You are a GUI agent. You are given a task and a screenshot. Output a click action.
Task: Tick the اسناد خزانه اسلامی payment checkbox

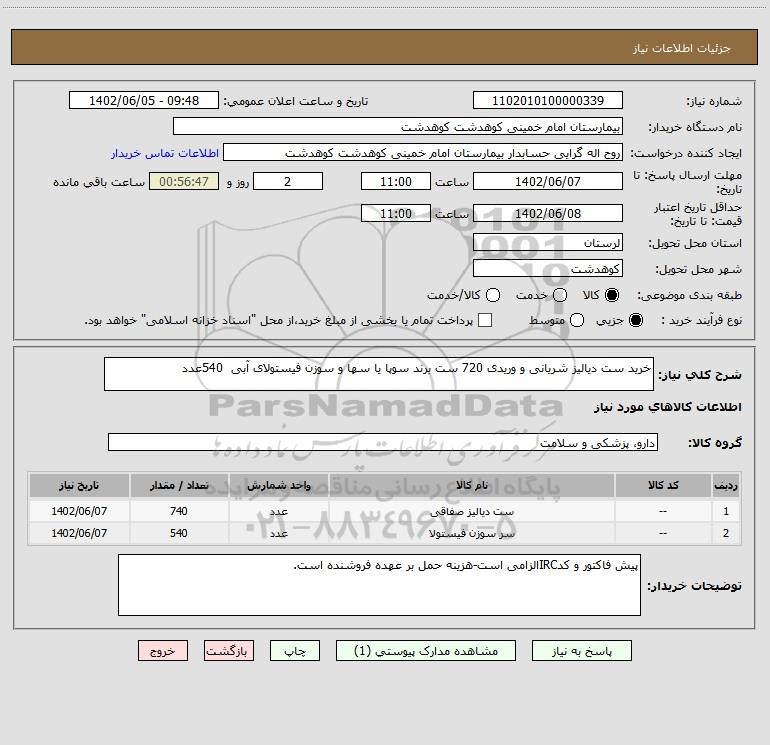[x=485, y=320]
